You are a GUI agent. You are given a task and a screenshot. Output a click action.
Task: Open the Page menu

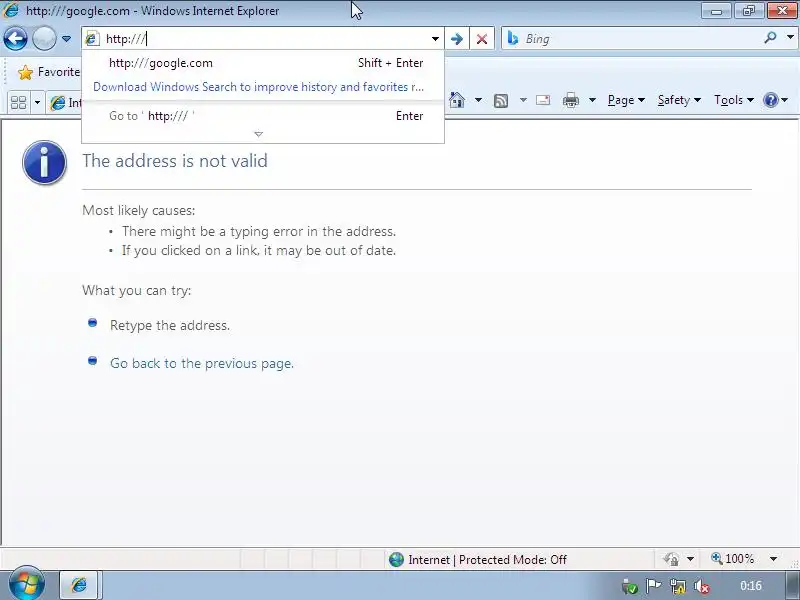click(x=626, y=100)
